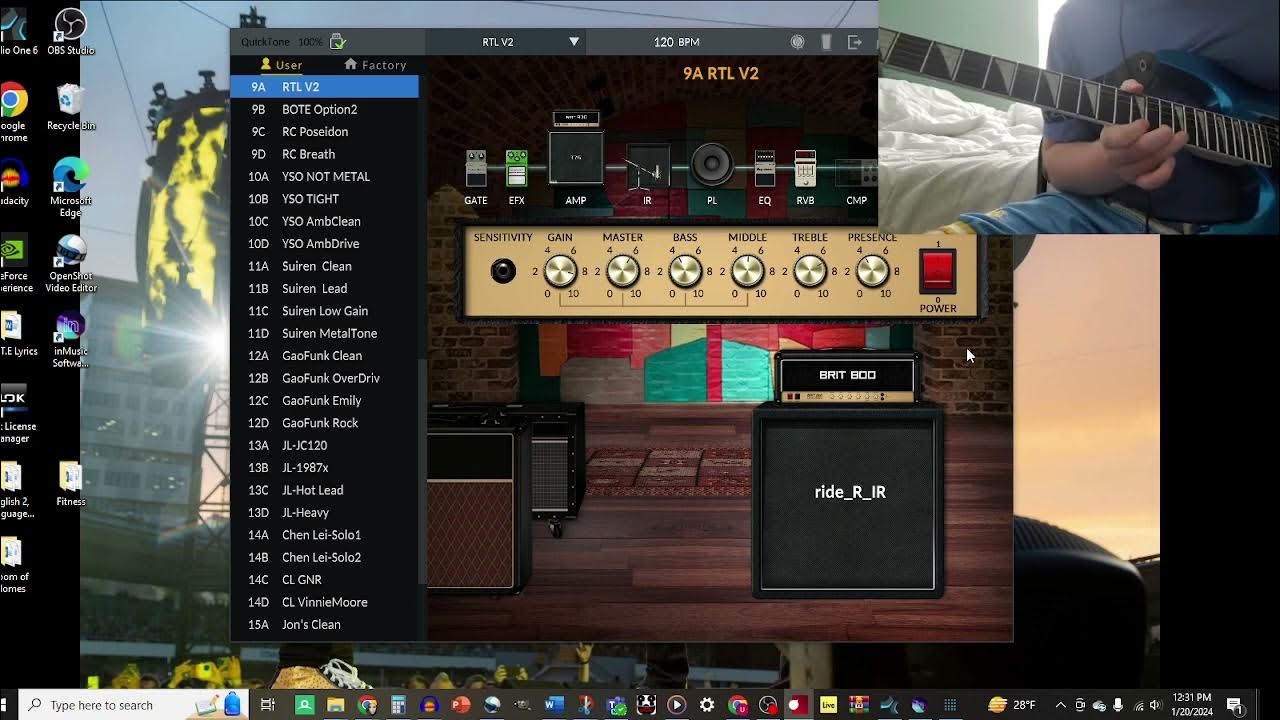Select preset 9D RC Breath

coord(324,154)
